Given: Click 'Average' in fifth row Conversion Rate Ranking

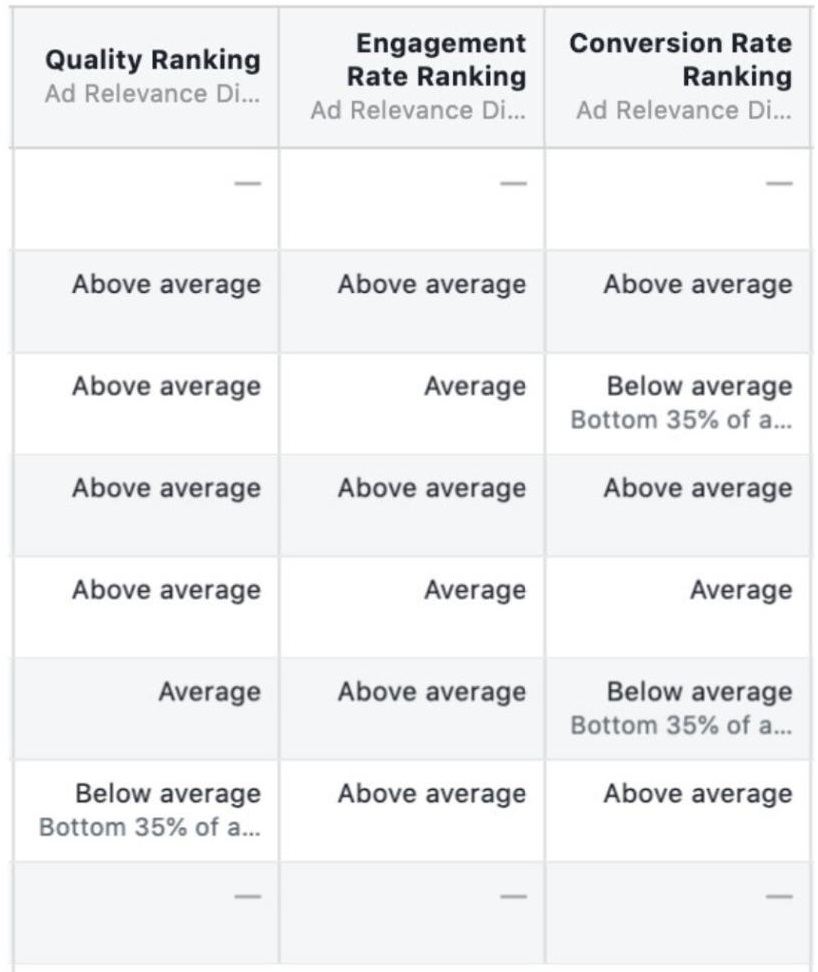Looking at the screenshot, I should click(741, 590).
